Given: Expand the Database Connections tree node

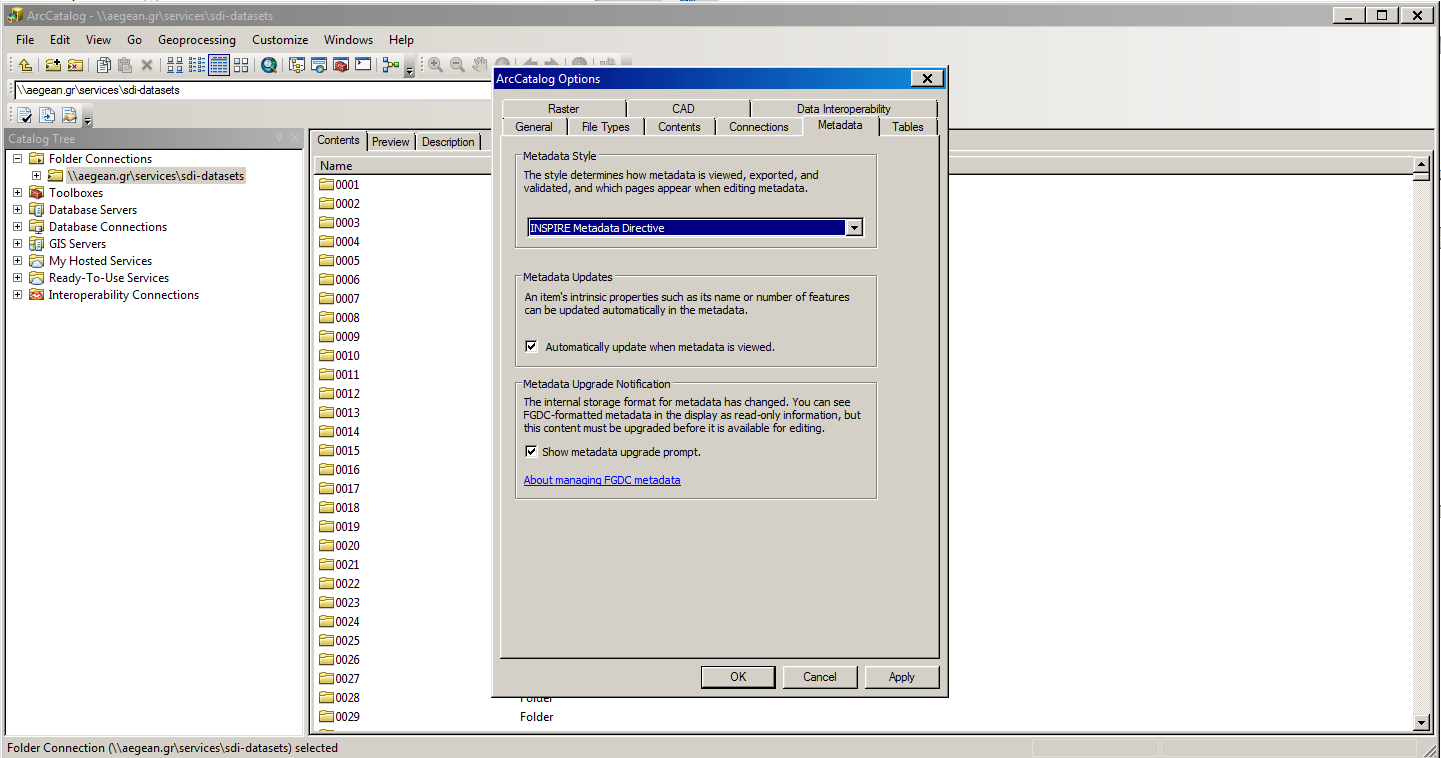Looking at the screenshot, I should (x=17, y=227).
